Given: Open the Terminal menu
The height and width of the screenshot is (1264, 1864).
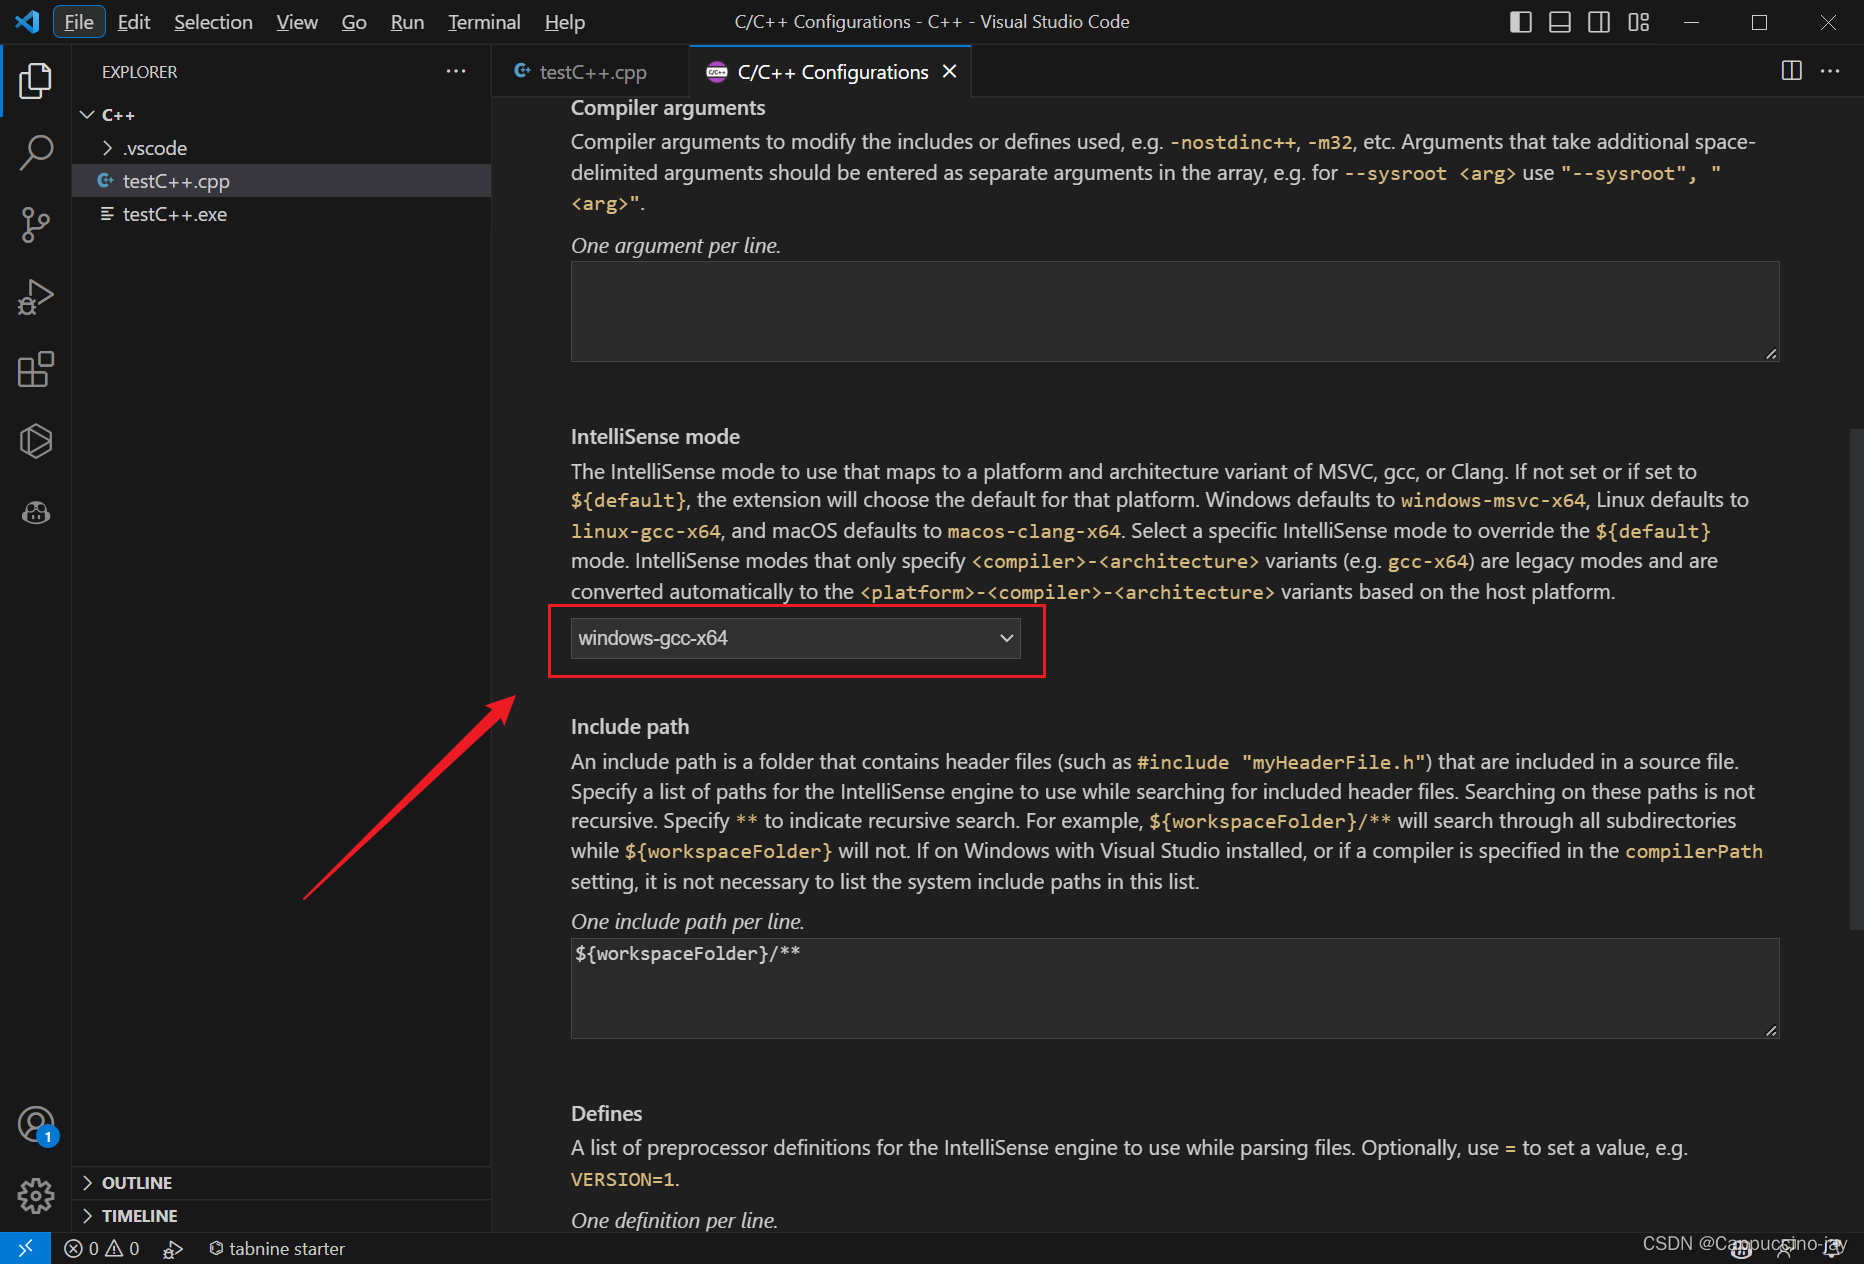Looking at the screenshot, I should [x=484, y=22].
